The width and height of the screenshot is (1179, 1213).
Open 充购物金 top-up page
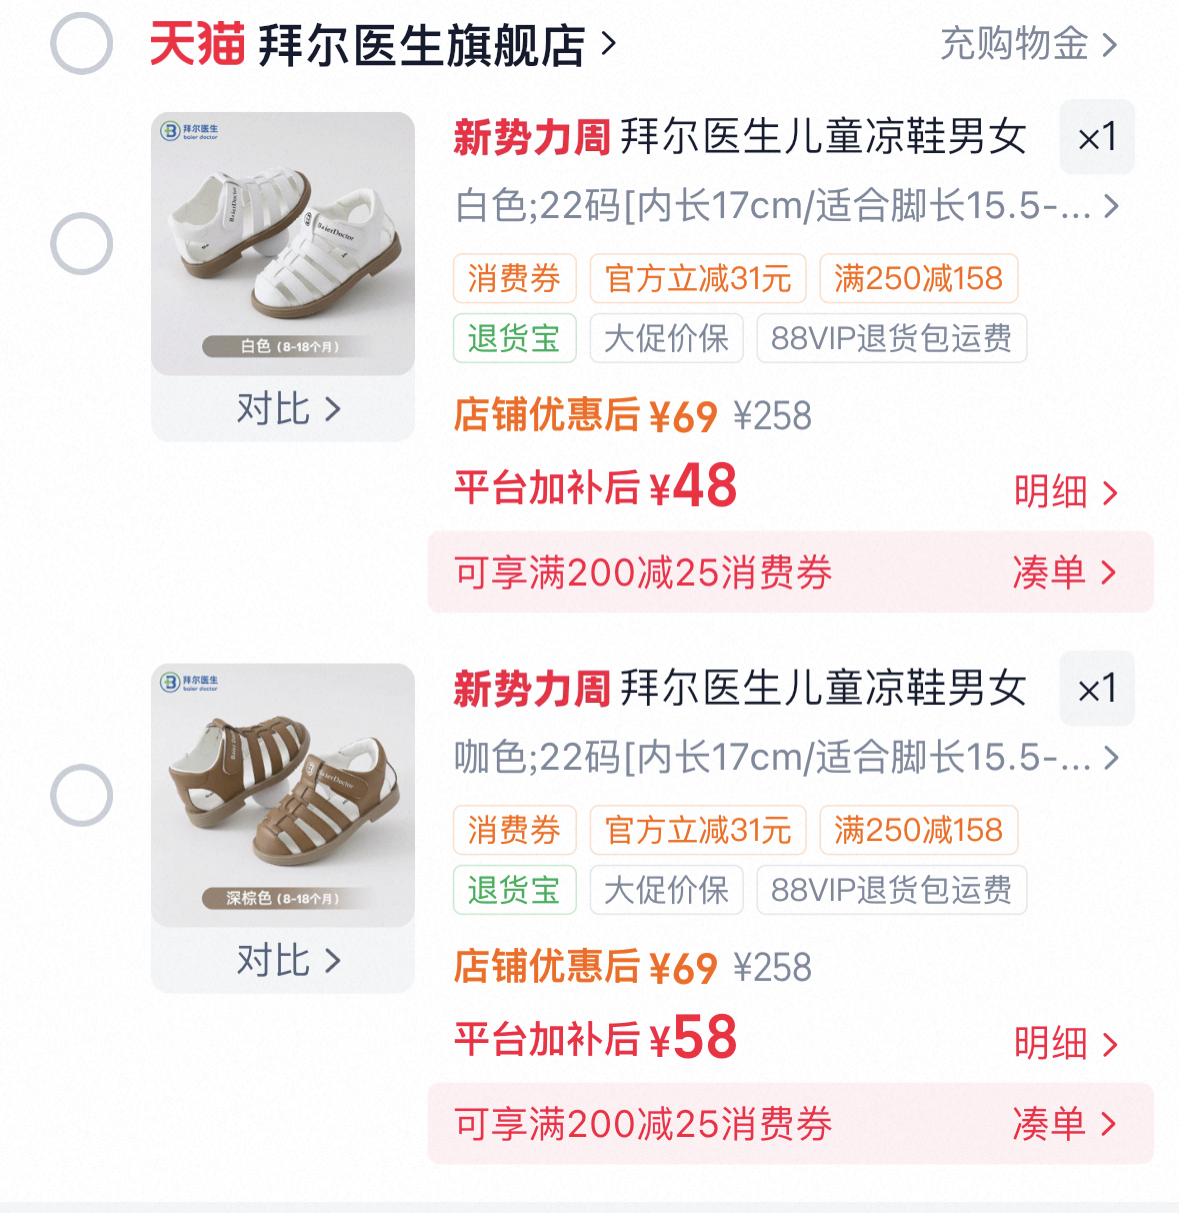click(1027, 44)
